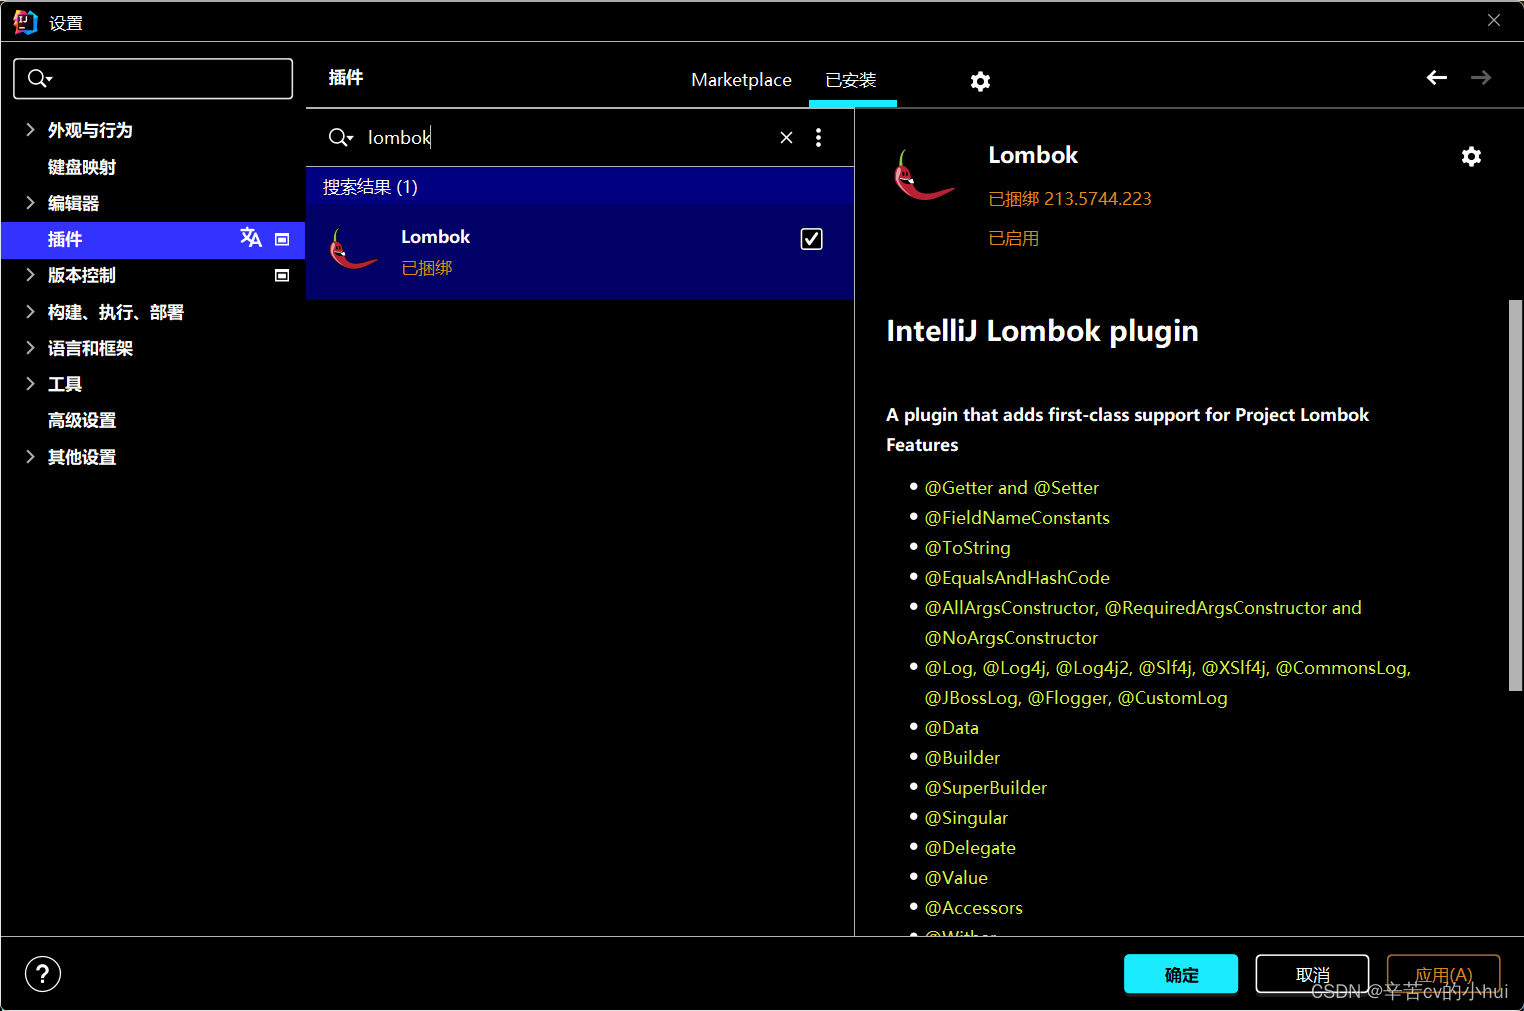
Task: Click the help question mark button
Action: coord(42,973)
